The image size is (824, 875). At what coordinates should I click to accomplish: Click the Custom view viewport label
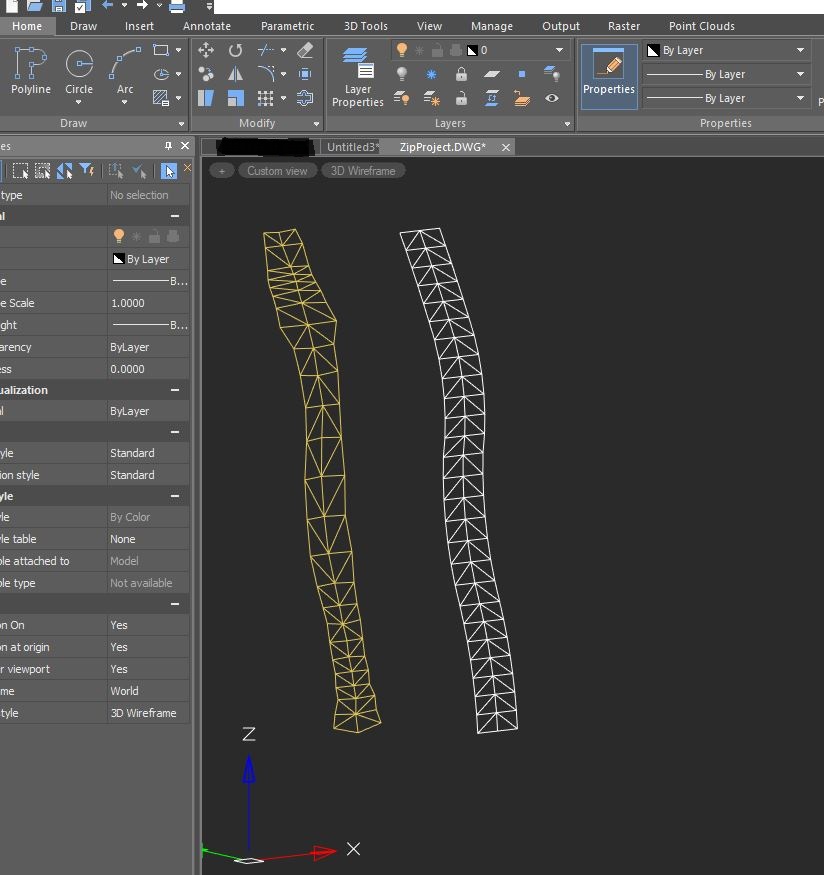point(277,171)
